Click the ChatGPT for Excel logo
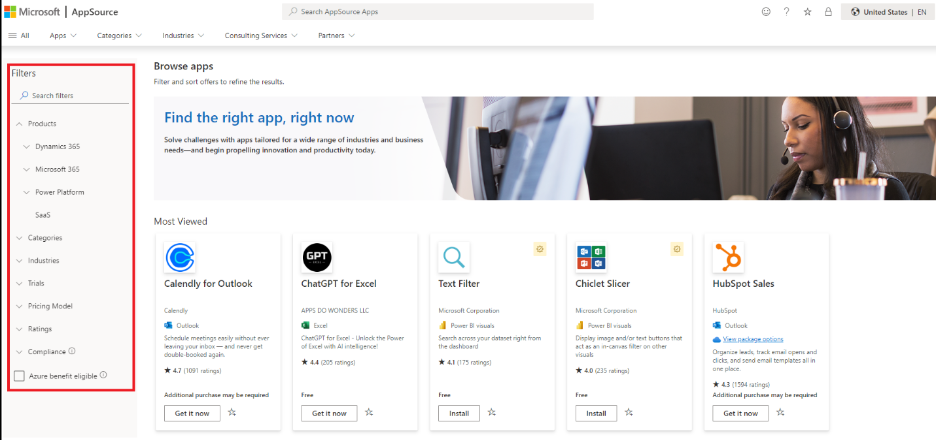 click(x=317, y=258)
